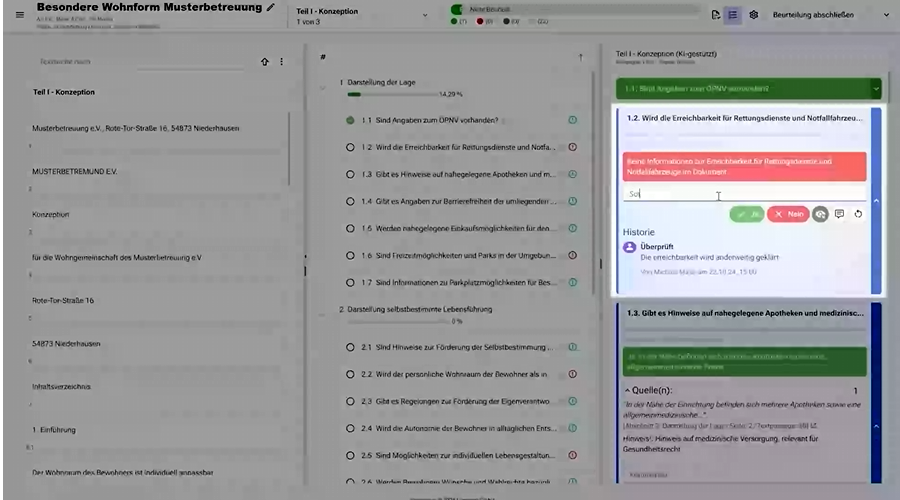Screen dimensions: 900x500
Task: Click the user avatar in Historie
Action: pos(630,247)
